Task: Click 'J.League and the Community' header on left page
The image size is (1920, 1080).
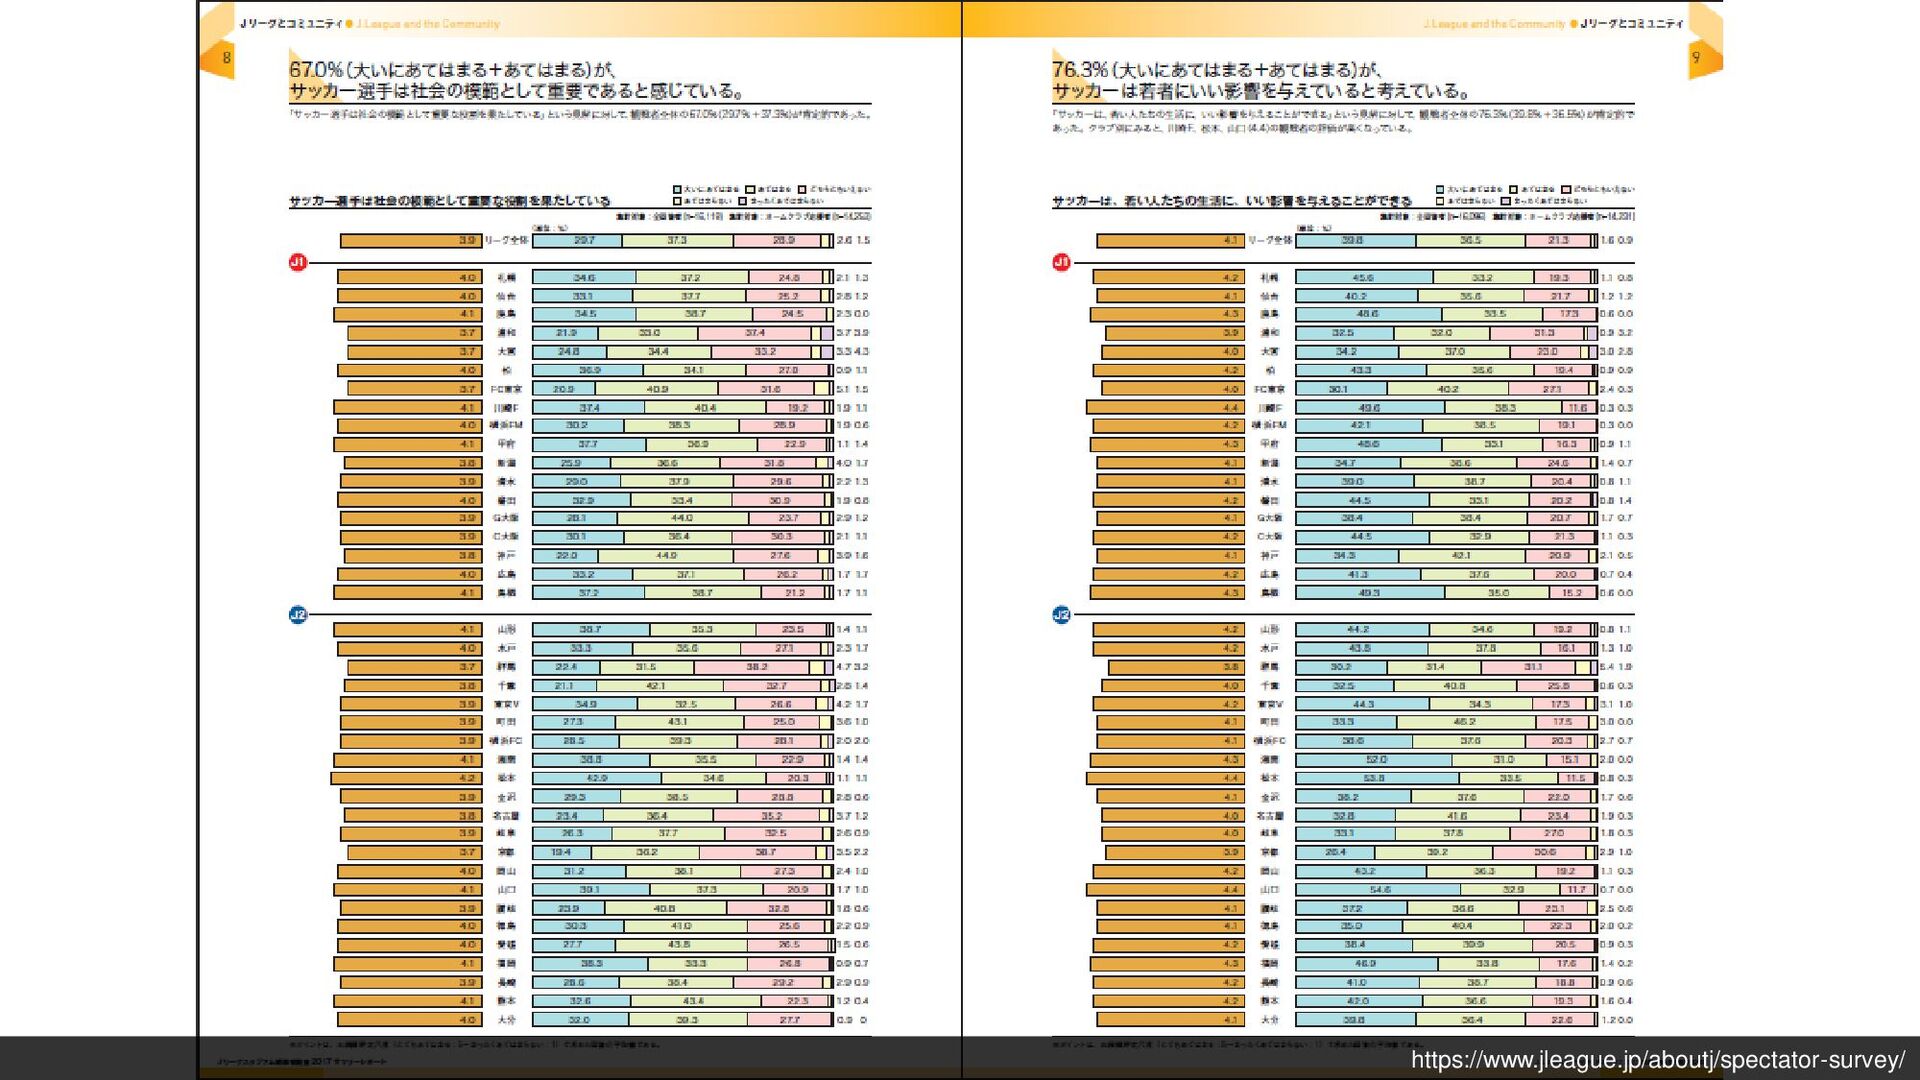Action: (x=428, y=24)
